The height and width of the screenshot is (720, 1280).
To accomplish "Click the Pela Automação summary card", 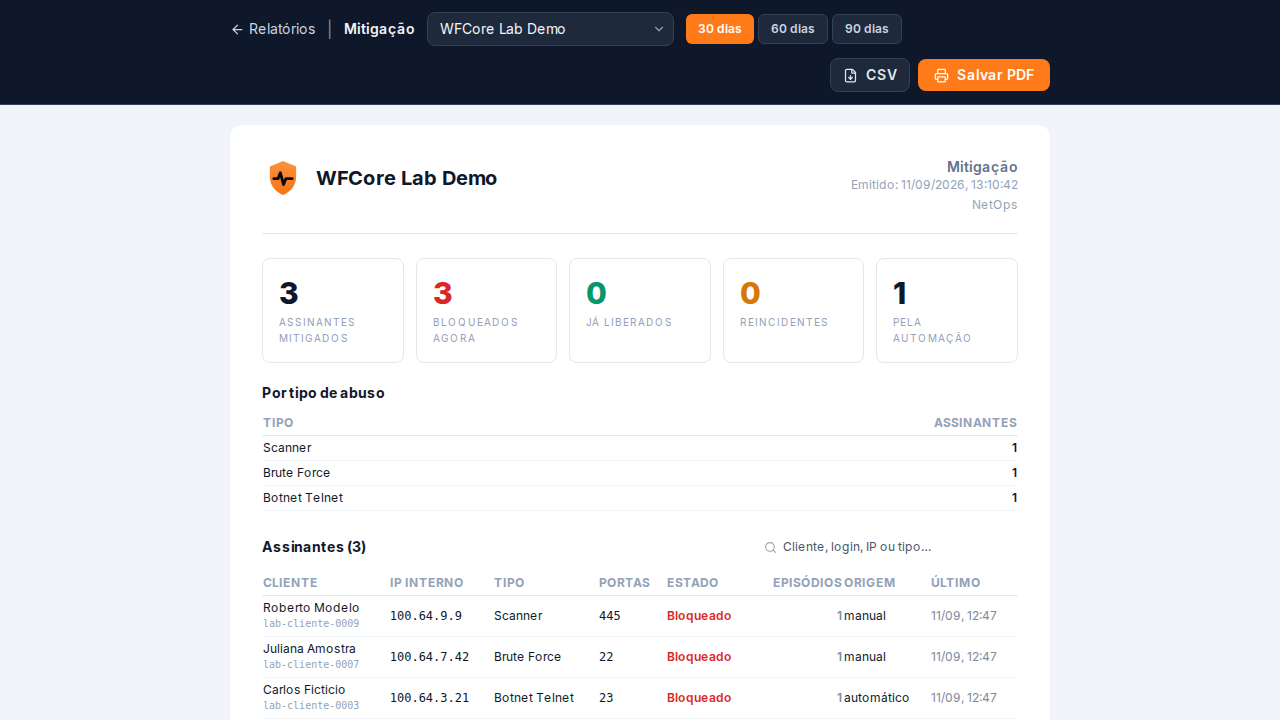I will click(947, 310).
